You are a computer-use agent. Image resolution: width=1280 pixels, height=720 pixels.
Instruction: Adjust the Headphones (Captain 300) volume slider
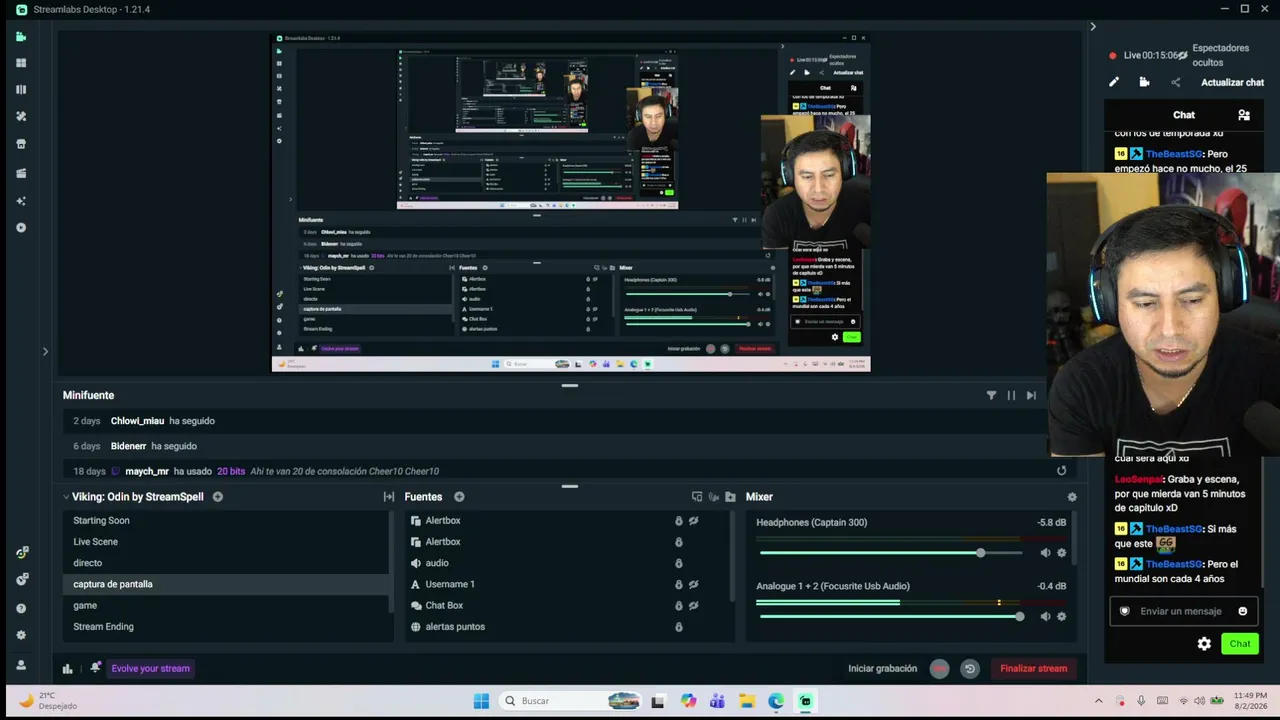coord(890,553)
